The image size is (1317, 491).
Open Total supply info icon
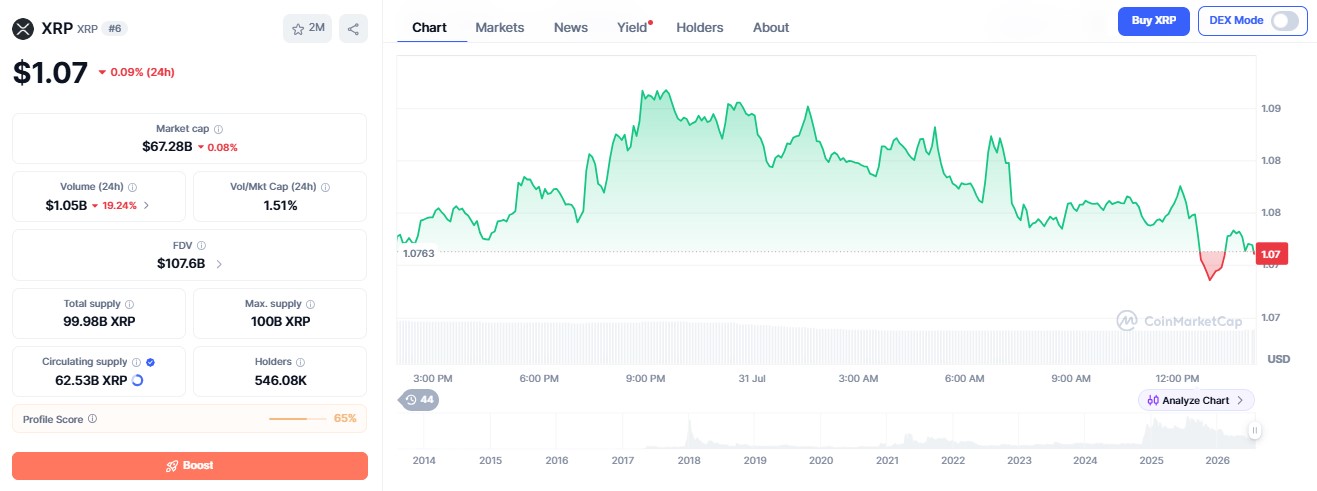[x=129, y=304]
